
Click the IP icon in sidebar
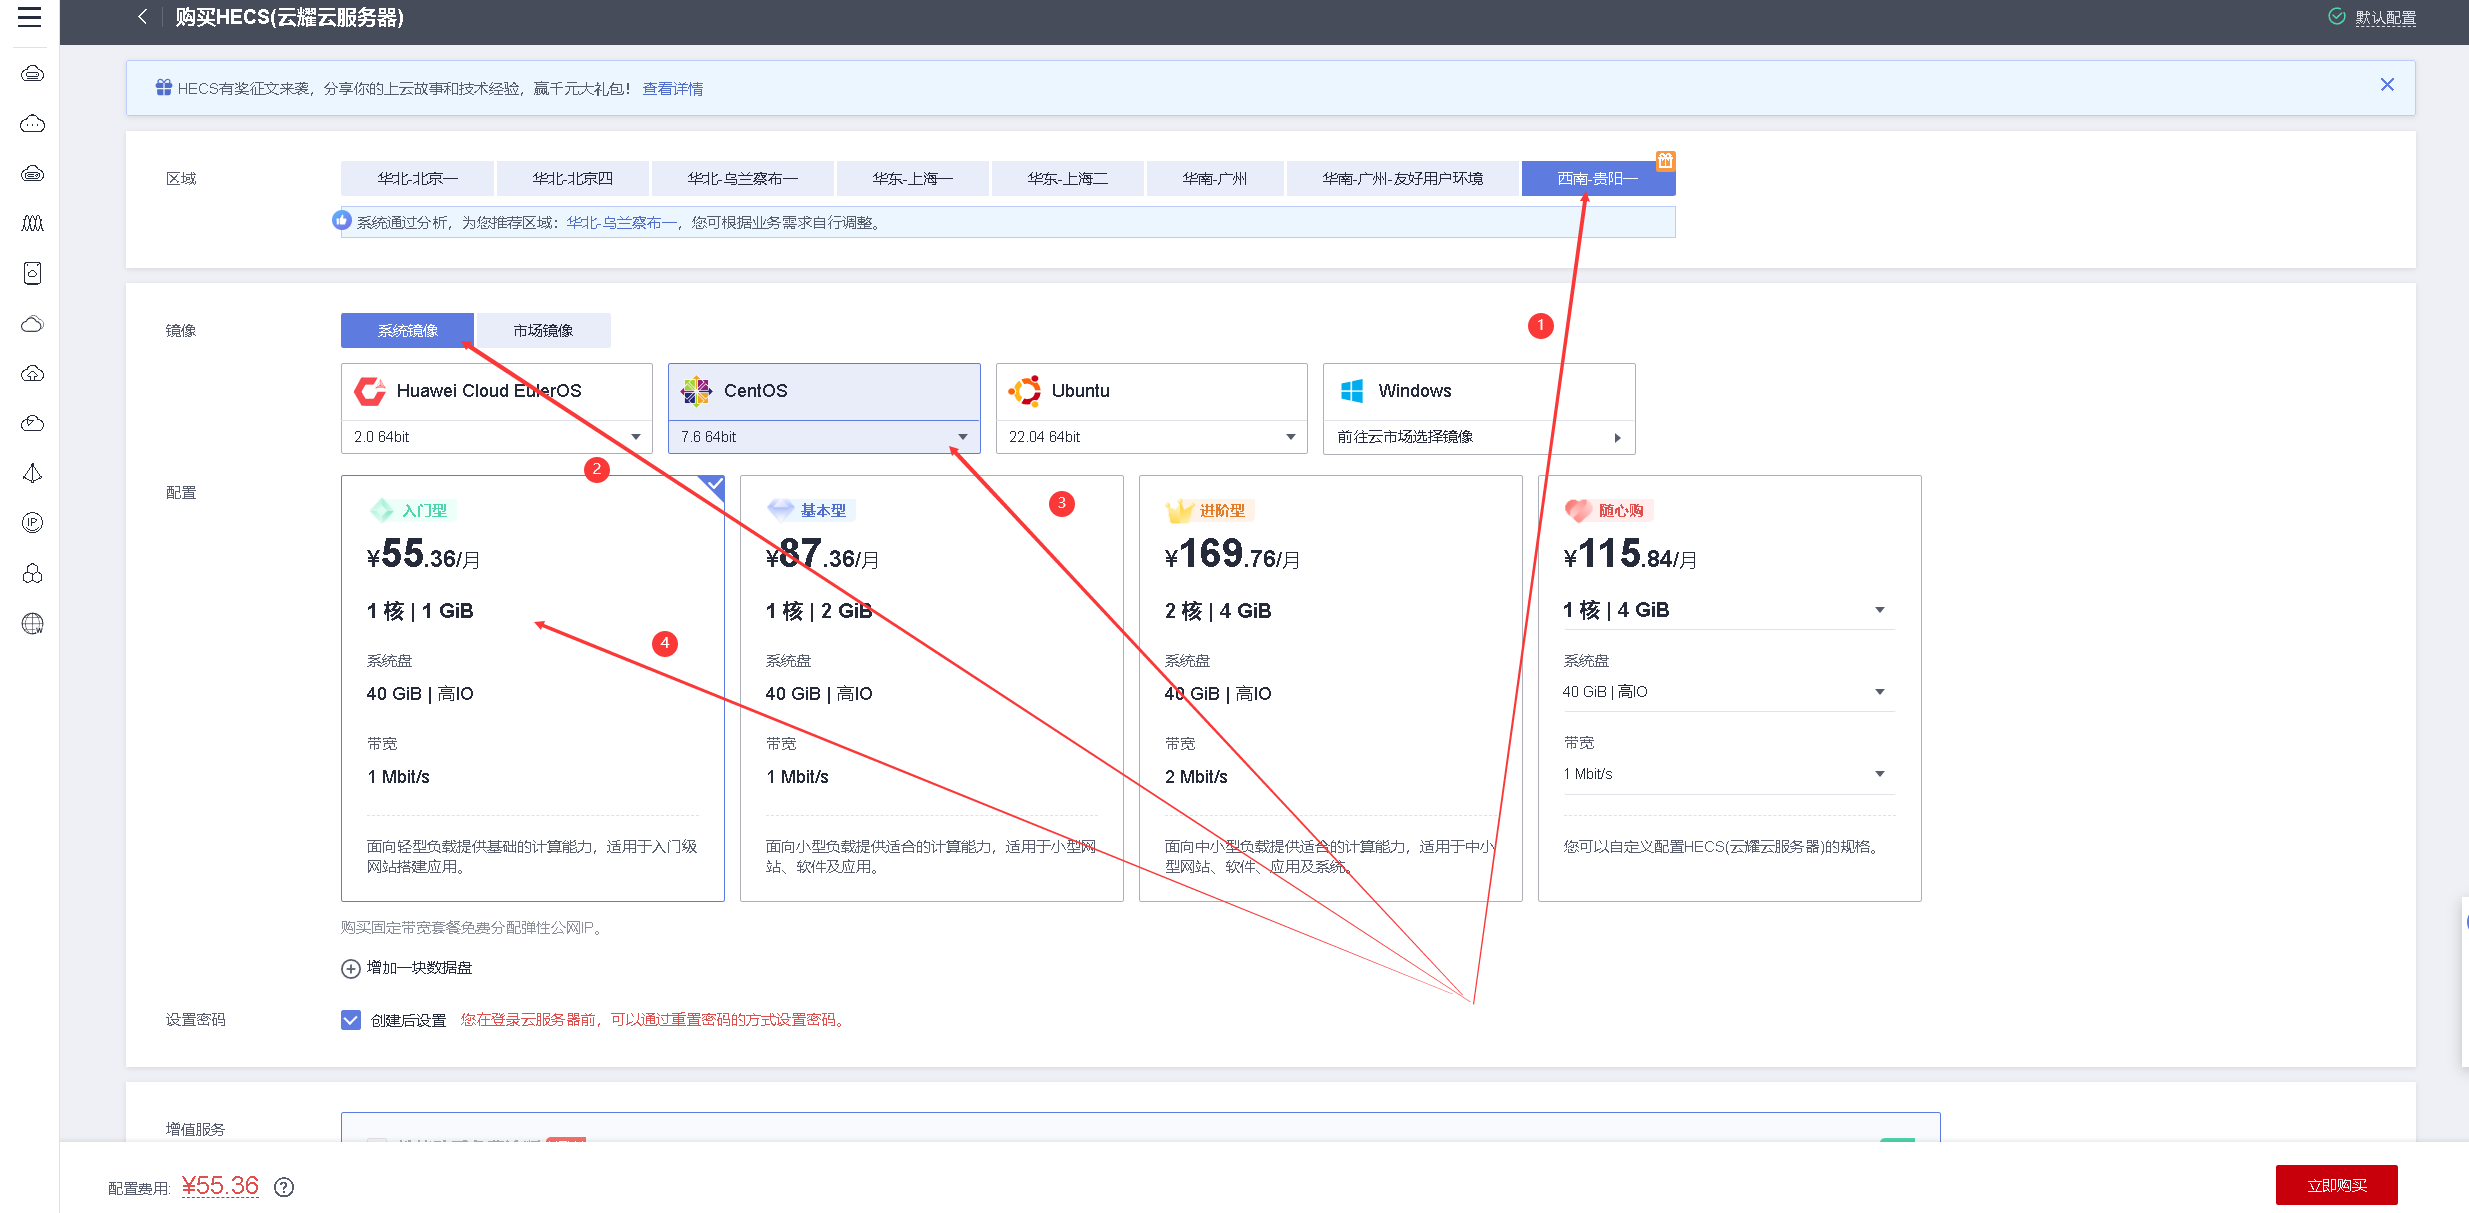click(x=32, y=523)
